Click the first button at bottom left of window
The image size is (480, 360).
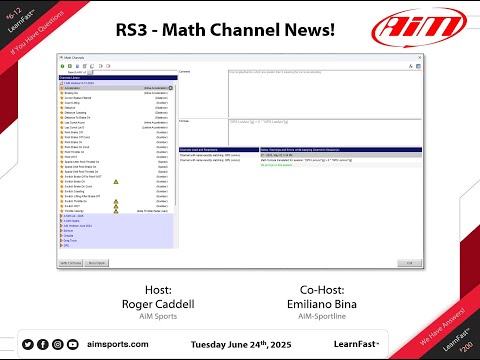click(71, 263)
